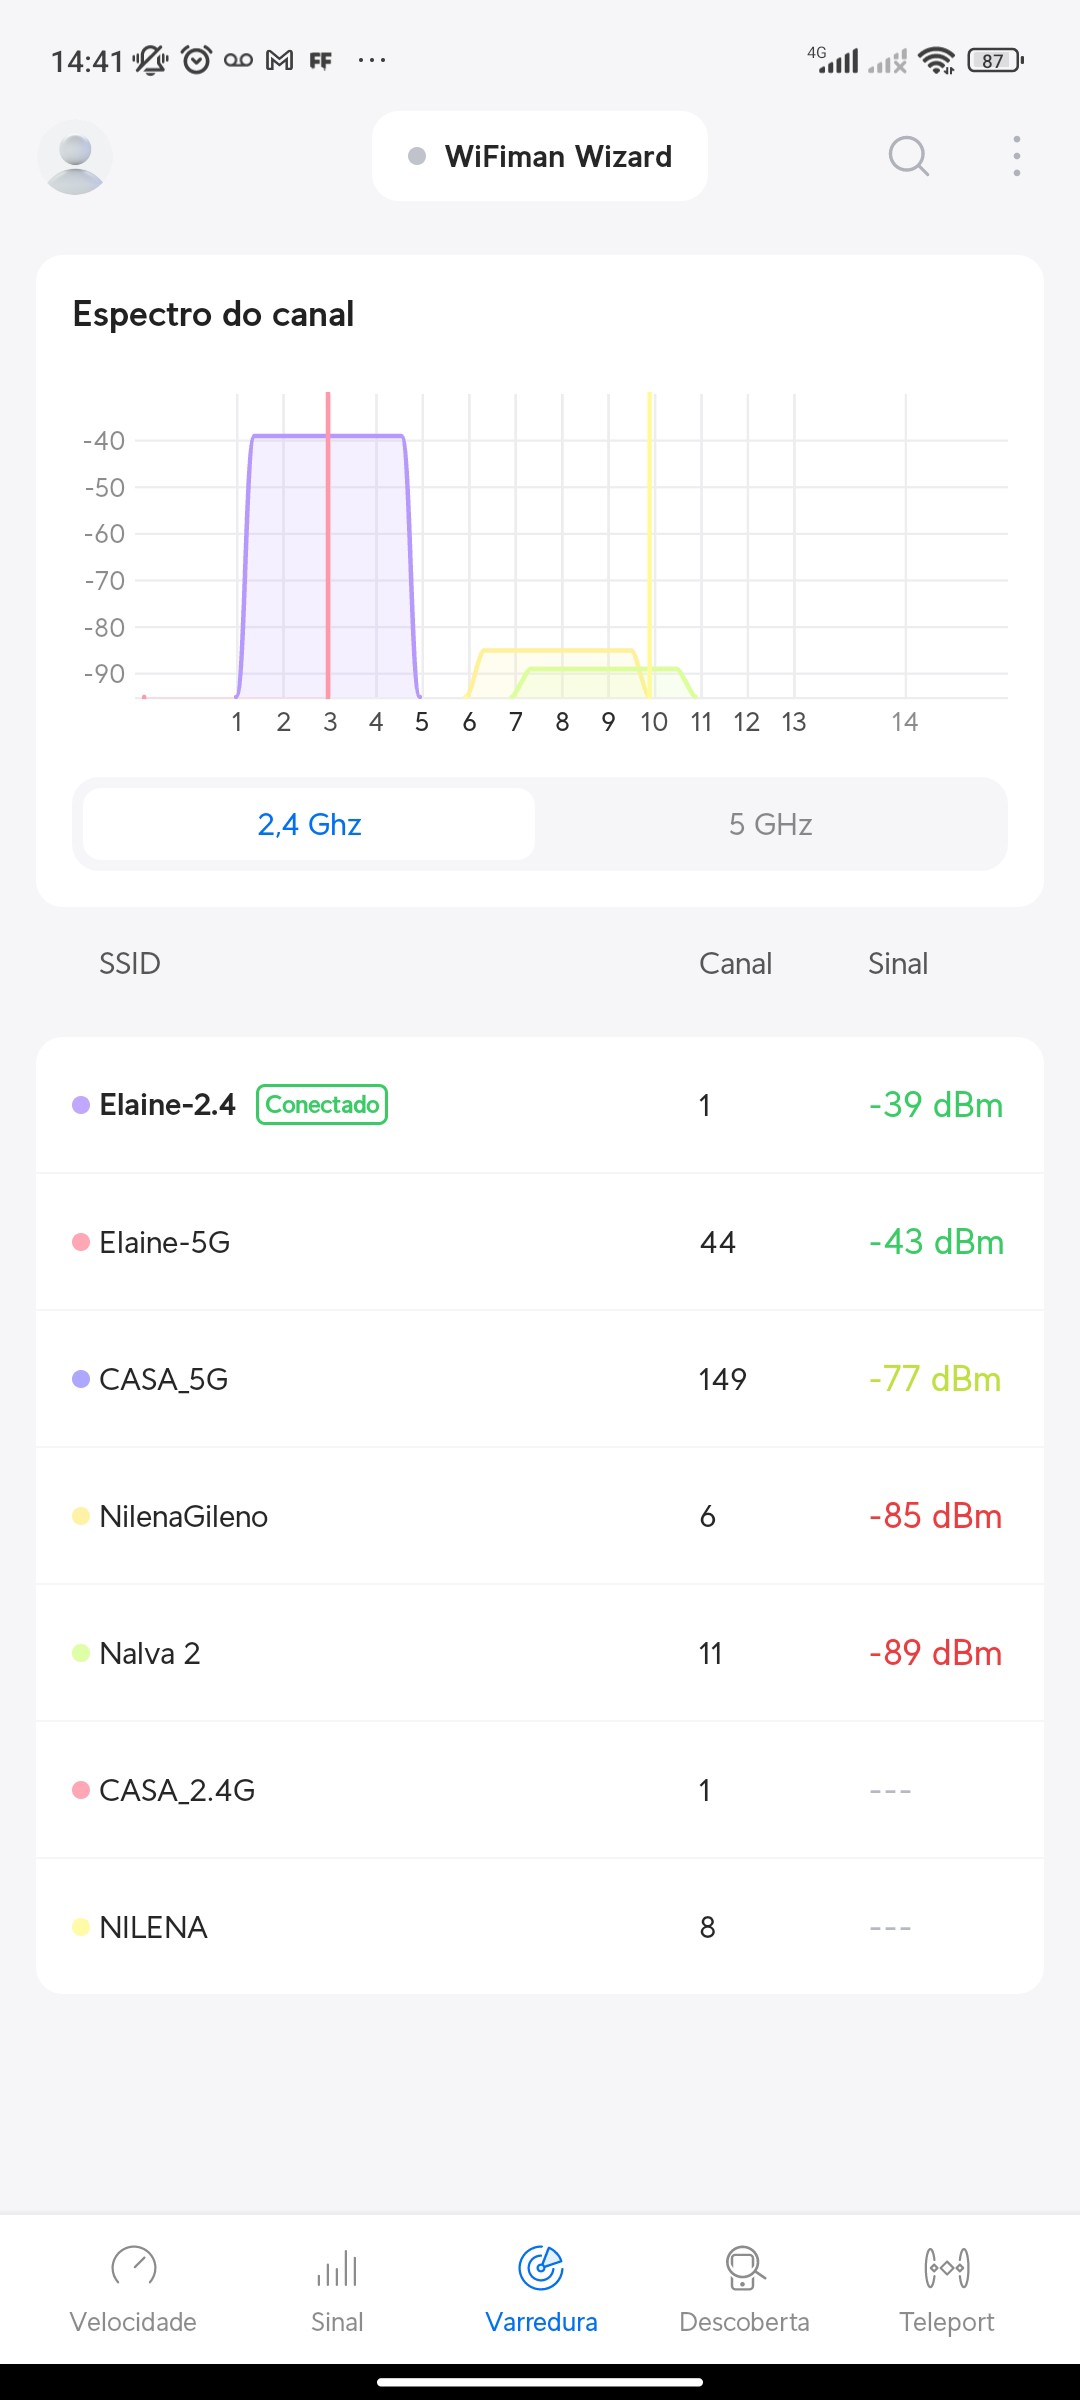This screenshot has width=1080, height=2400.
Task: Tap the search magnifier icon
Action: point(908,157)
